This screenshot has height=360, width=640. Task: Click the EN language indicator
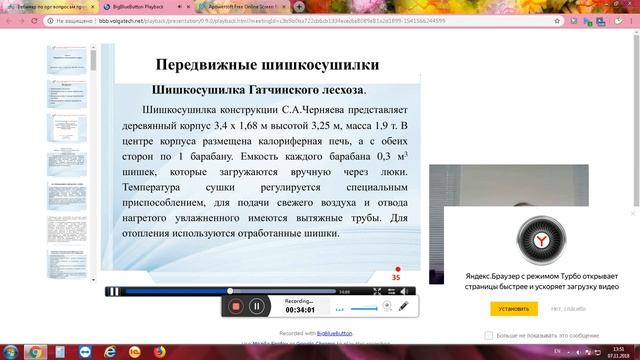pyautogui.click(x=558, y=352)
